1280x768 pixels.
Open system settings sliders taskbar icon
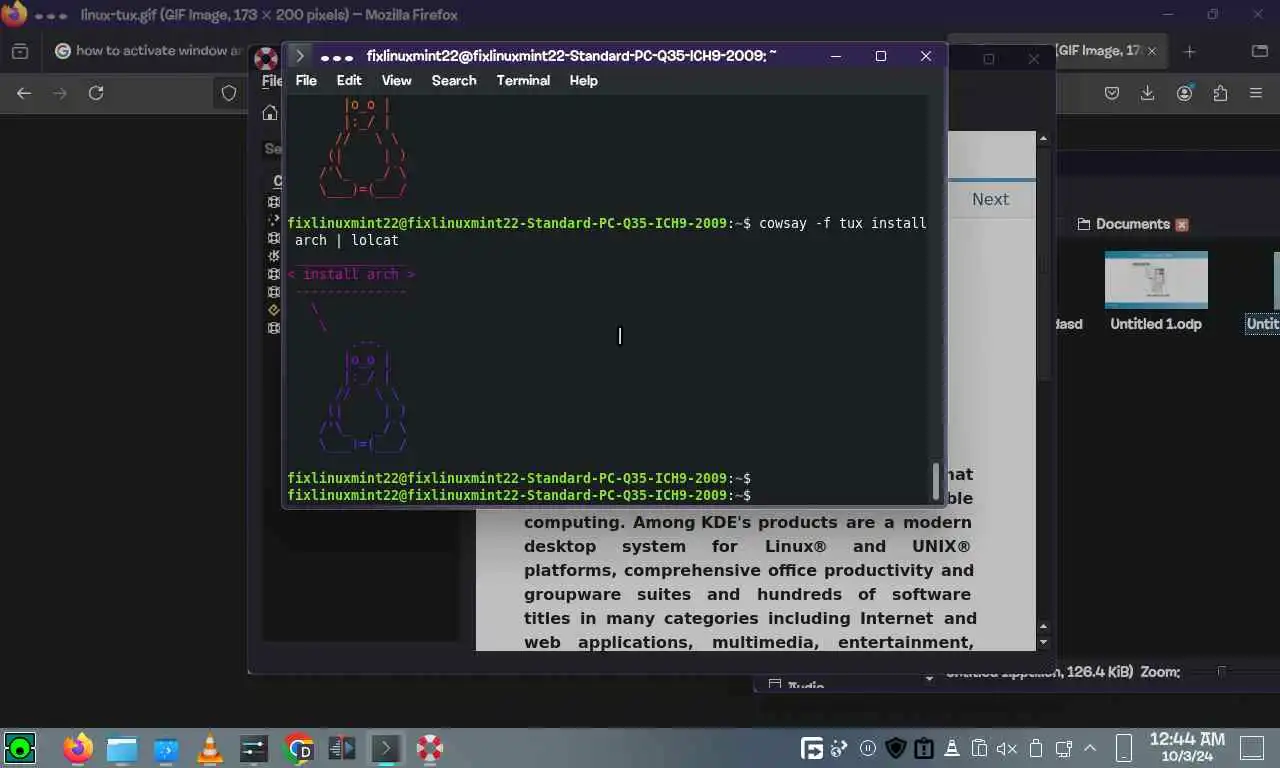pyautogui.click(x=254, y=748)
